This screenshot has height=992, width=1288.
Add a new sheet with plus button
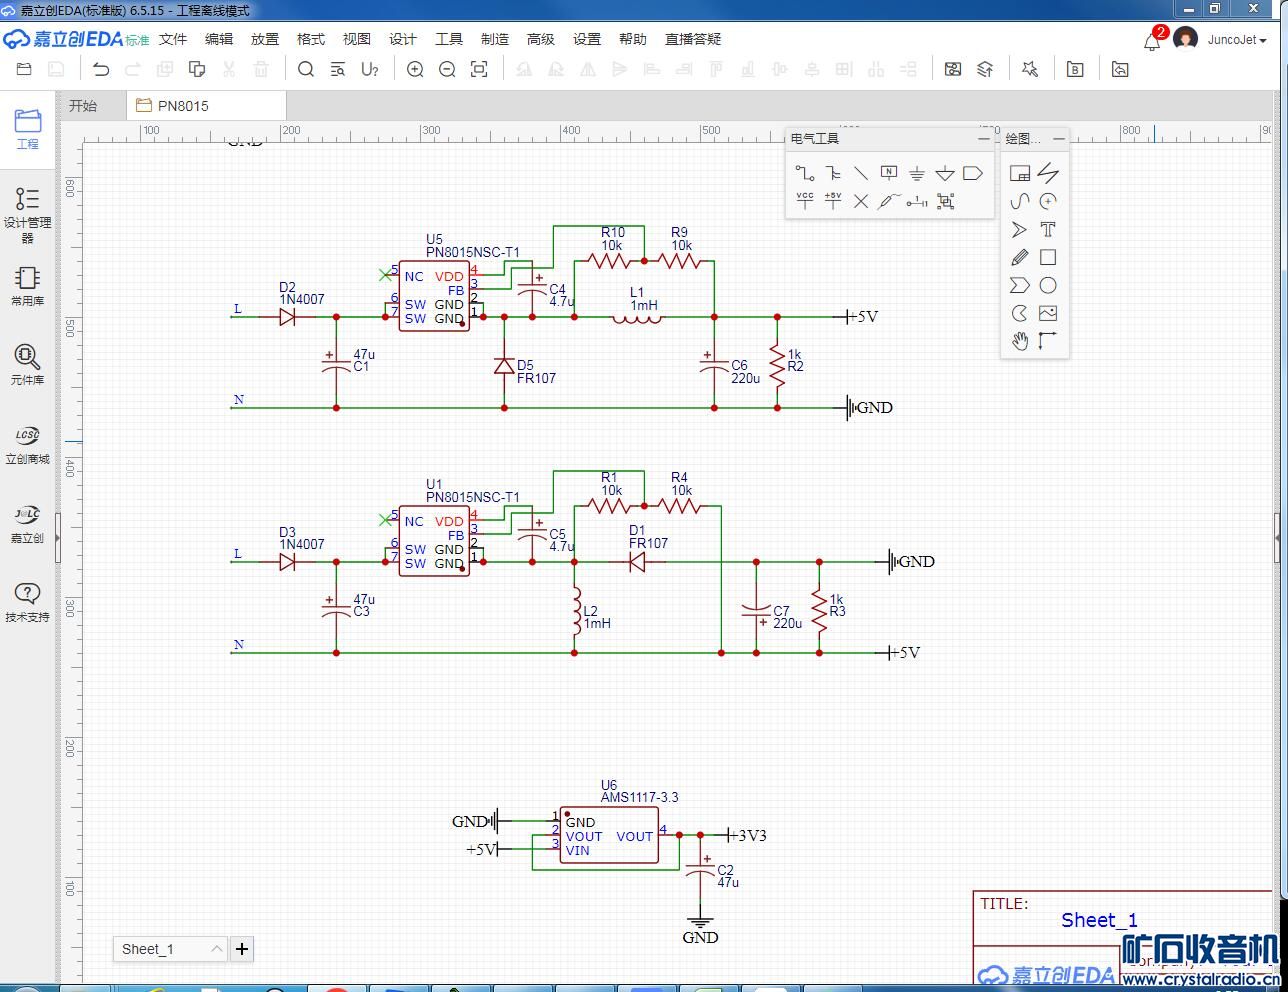242,949
